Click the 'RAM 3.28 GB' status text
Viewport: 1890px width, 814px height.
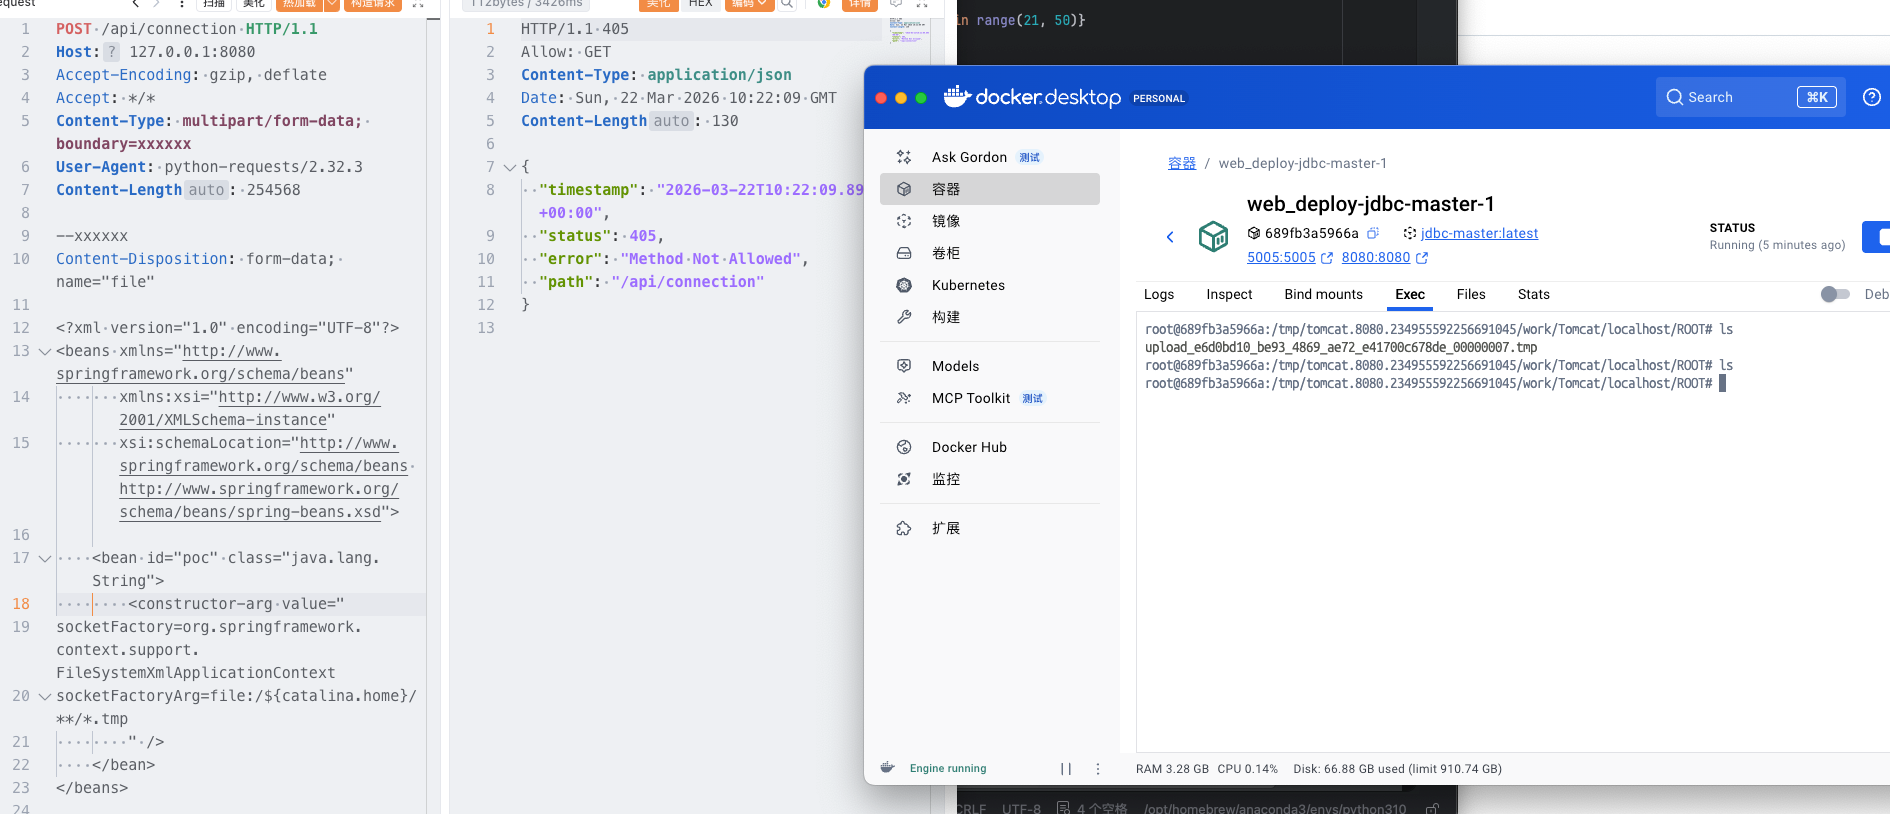pyautogui.click(x=1172, y=769)
